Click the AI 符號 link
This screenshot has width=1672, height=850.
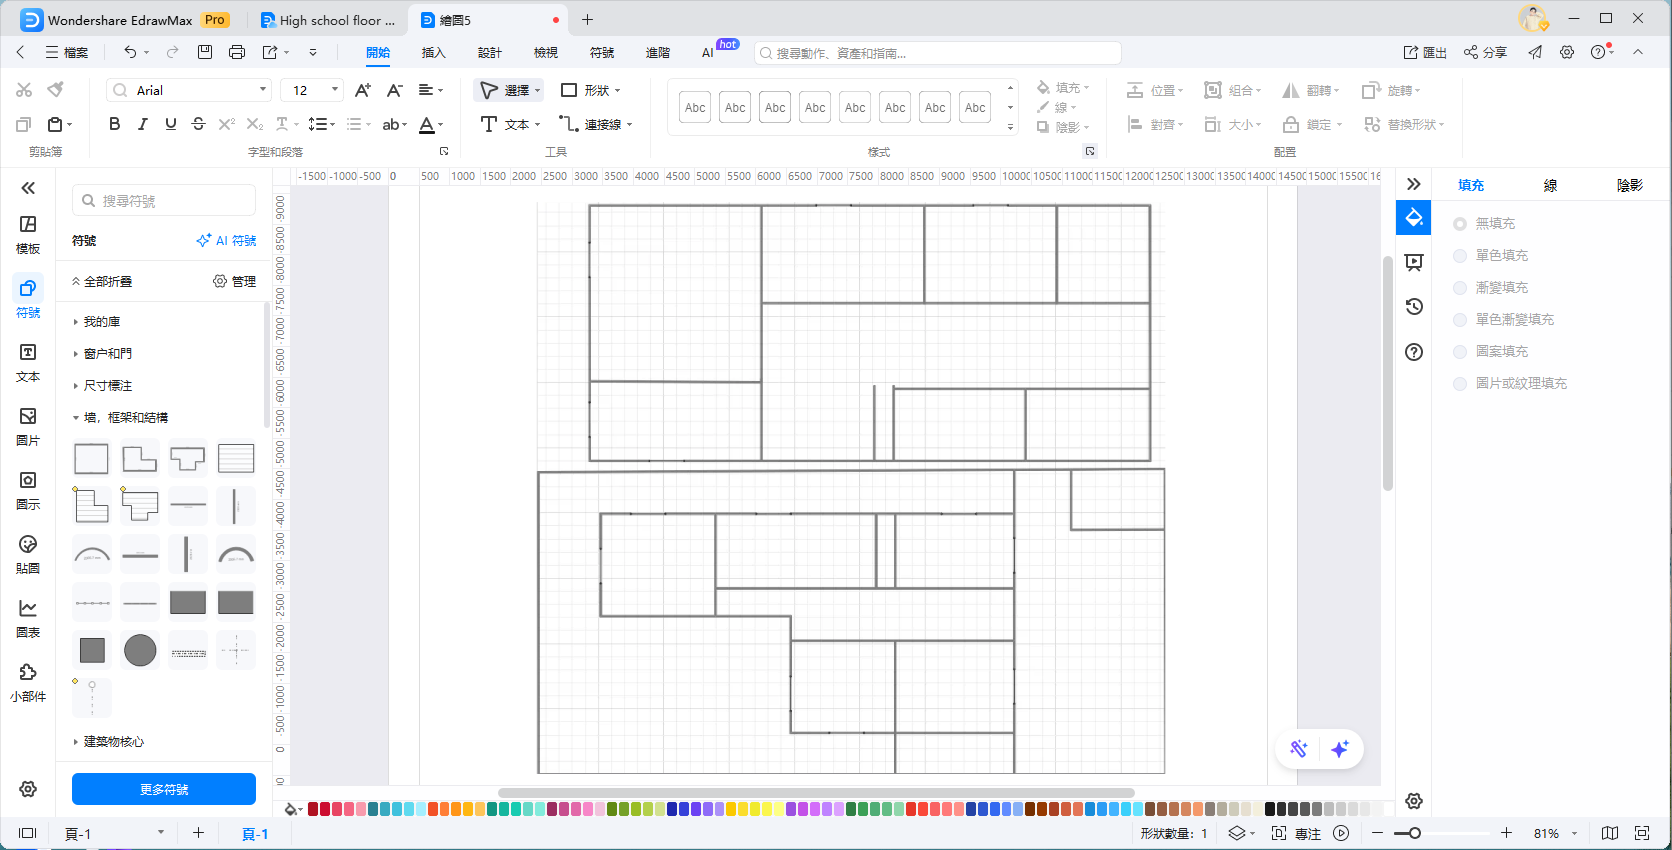[226, 241]
